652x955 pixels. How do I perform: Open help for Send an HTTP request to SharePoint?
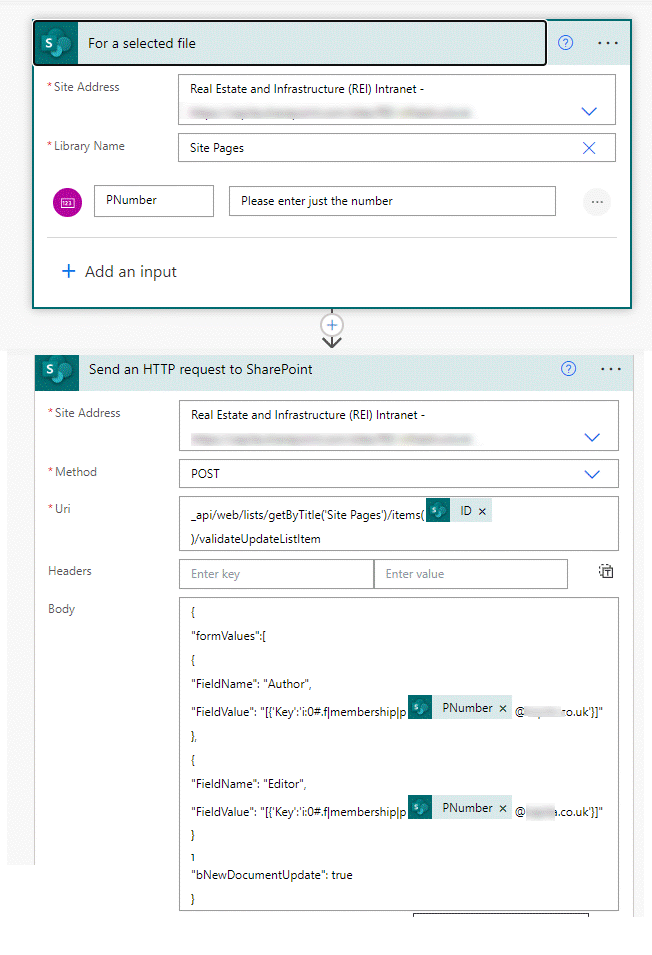coord(569,368)
